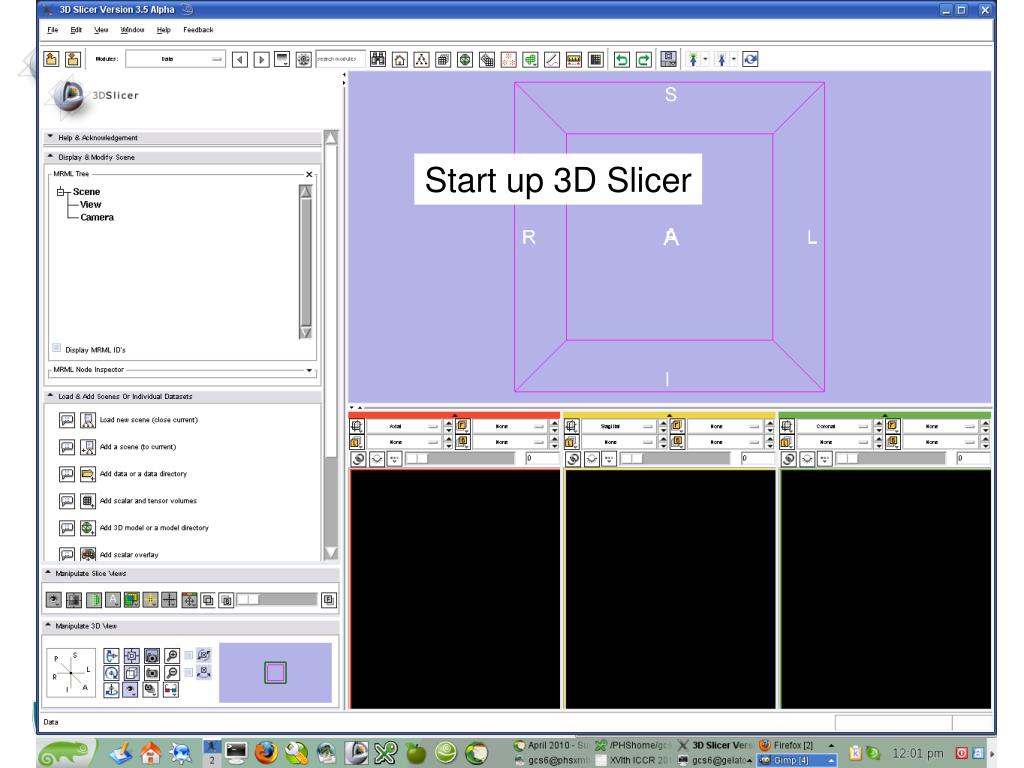The width and height of the screenshot is (1024, 768).
Task: Click the redo arrow icon
Action: (x=644, y=59)
